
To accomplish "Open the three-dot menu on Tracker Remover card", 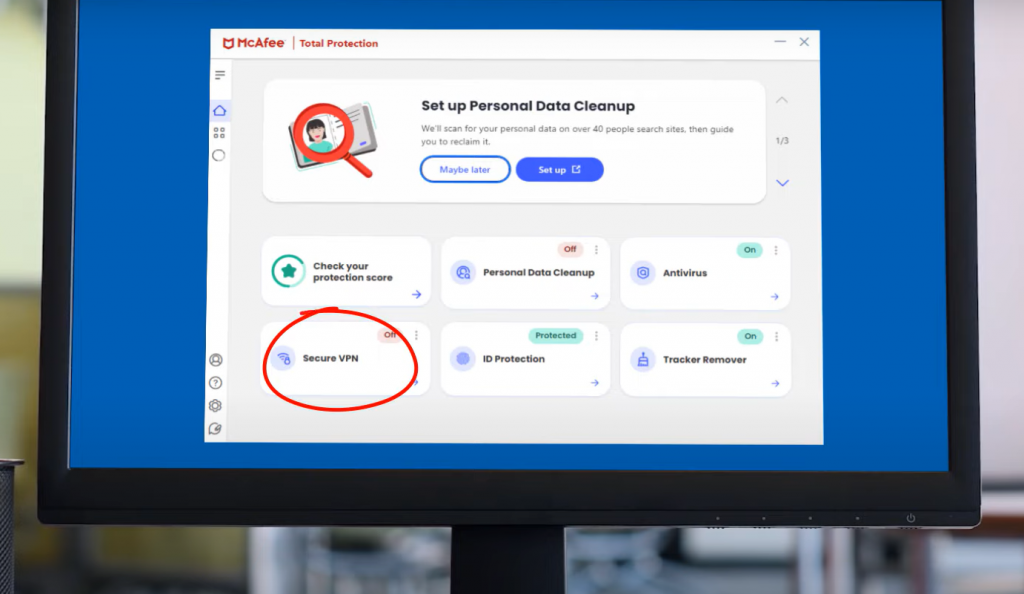I will (776, 336).
